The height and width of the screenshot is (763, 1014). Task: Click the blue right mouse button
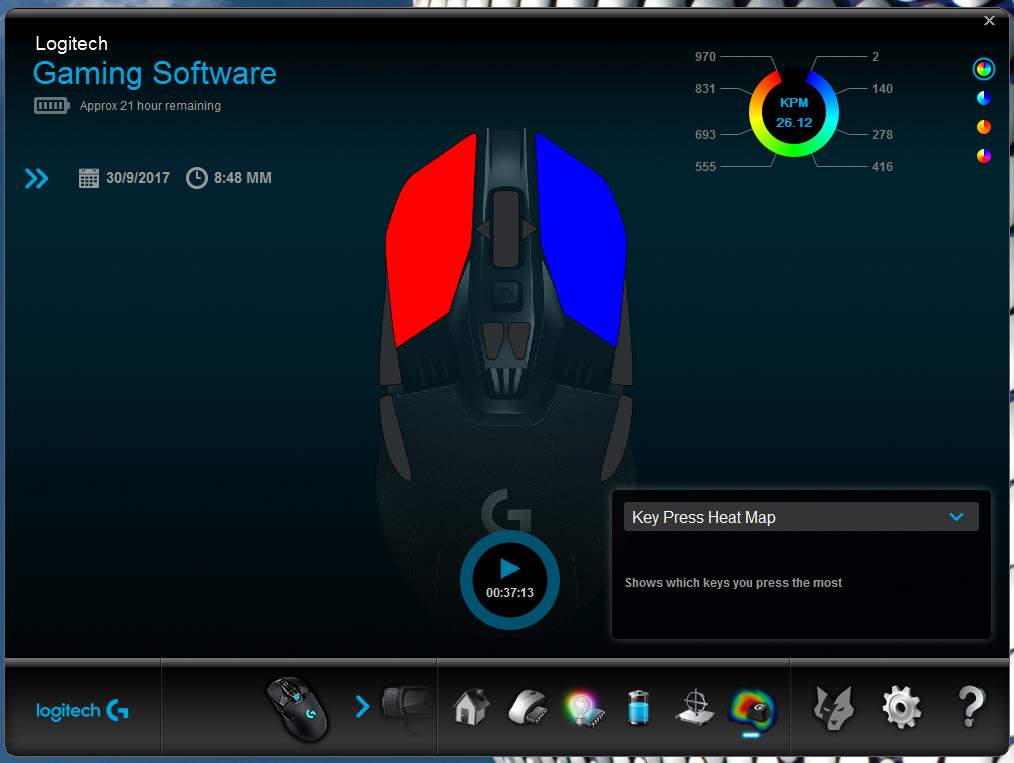[x=582, y=242]
